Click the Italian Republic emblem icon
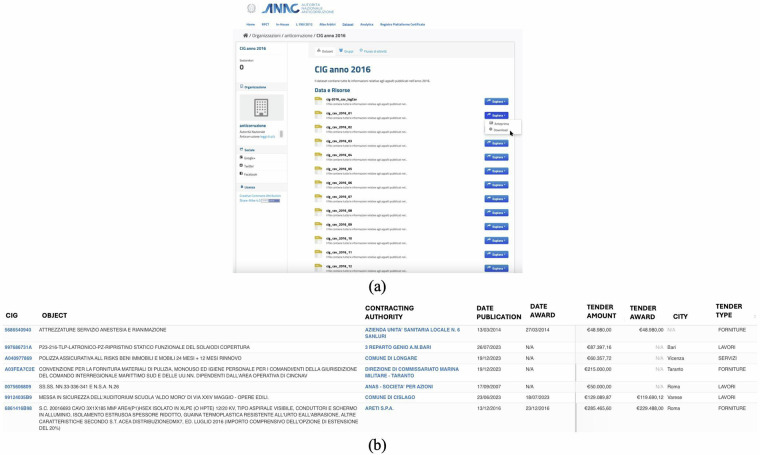Image resolution: width=760 pixels, height=455 pixels. click(251, 8)
